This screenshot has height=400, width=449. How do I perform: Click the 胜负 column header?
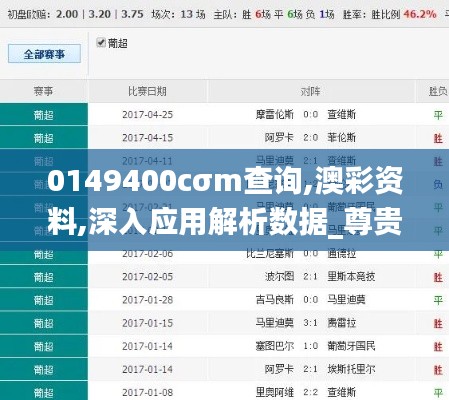(438, 91)
